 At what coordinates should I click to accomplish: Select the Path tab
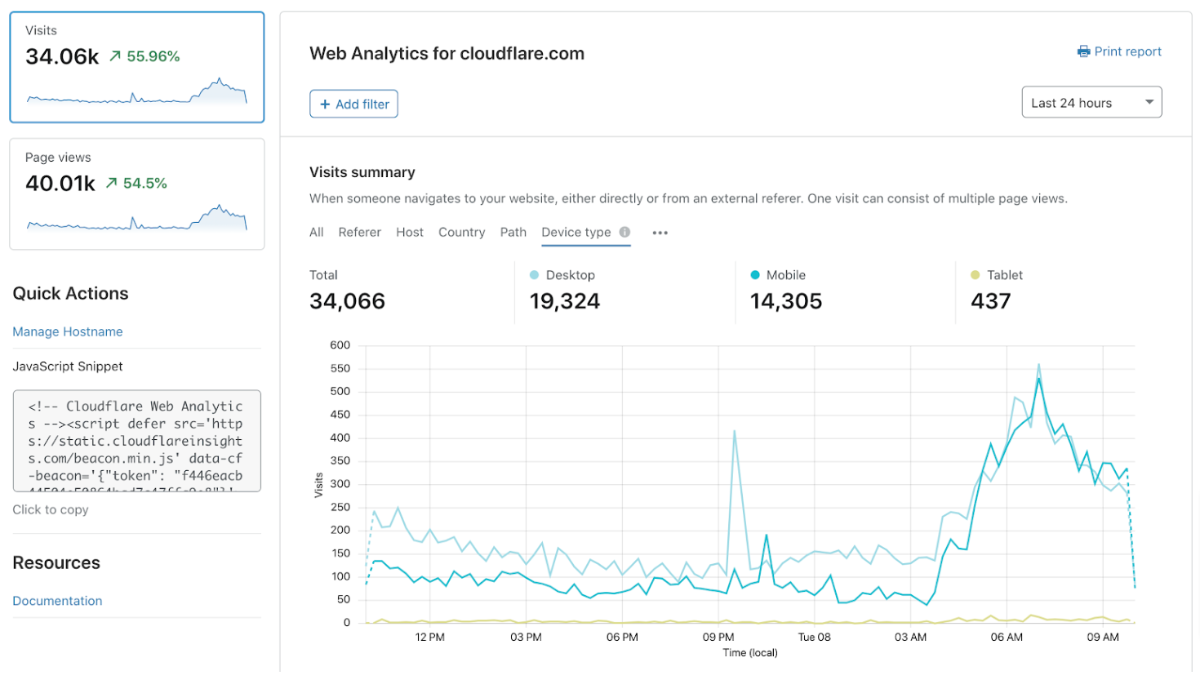513,232
